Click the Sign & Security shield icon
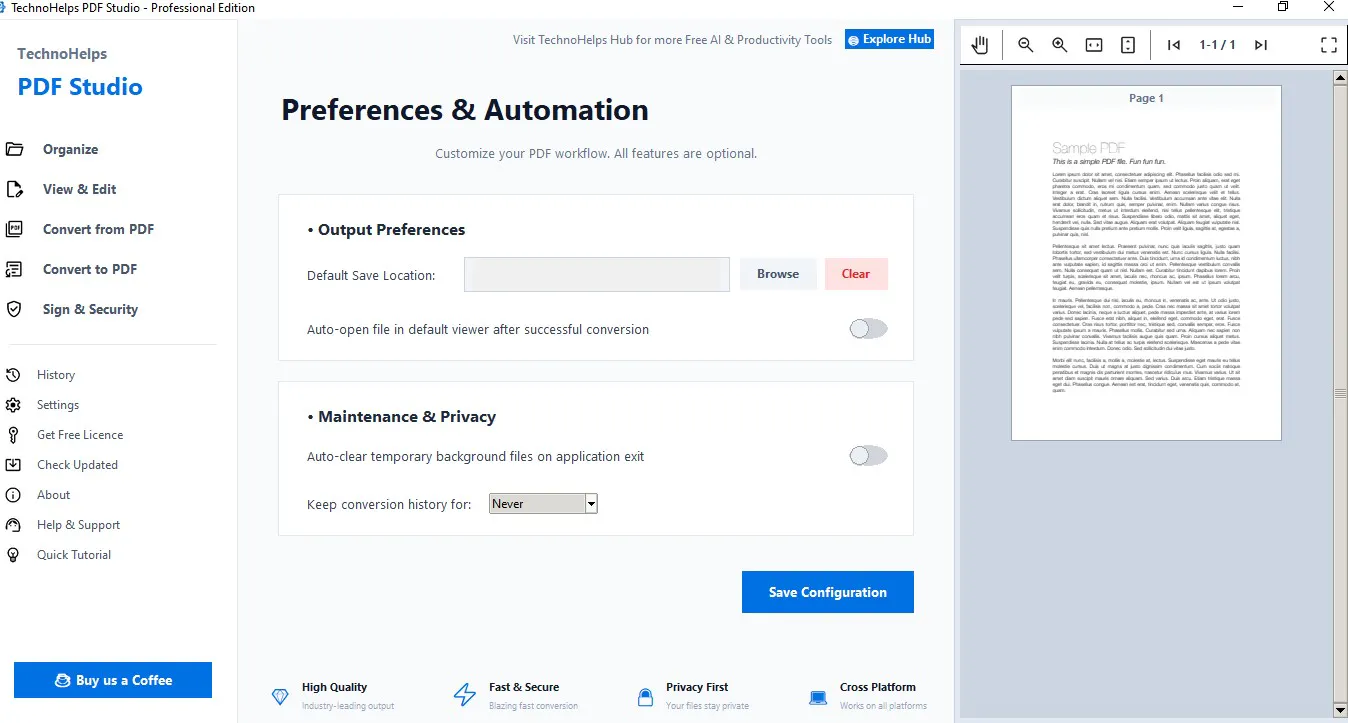1348x723 pixels. (14, 310)
